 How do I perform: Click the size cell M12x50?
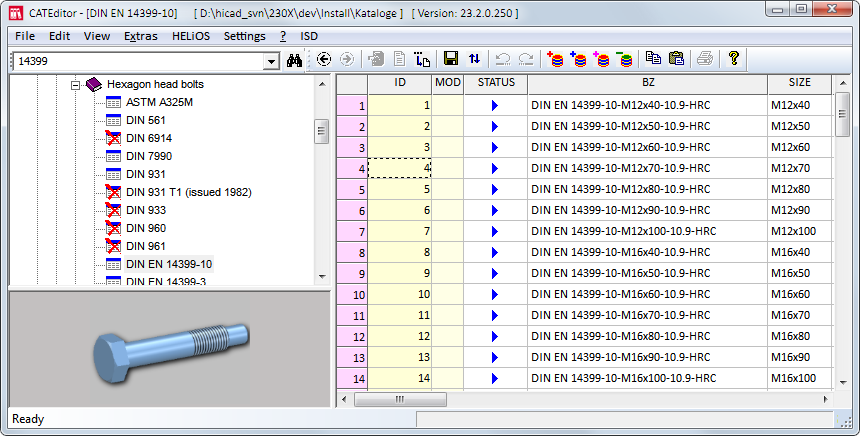click(800, 126)
